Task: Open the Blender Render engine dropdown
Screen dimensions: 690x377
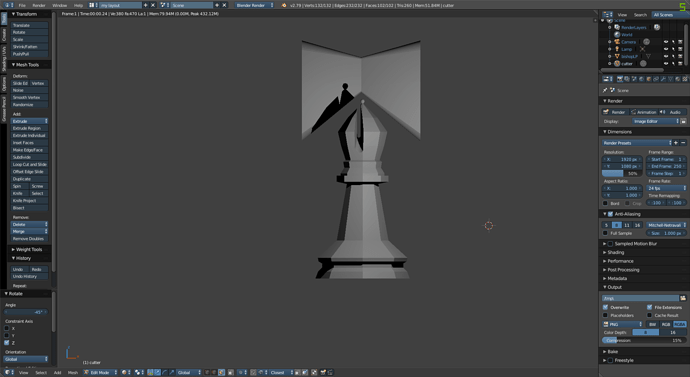Action: pyautogui.click(x=254, y=5)
